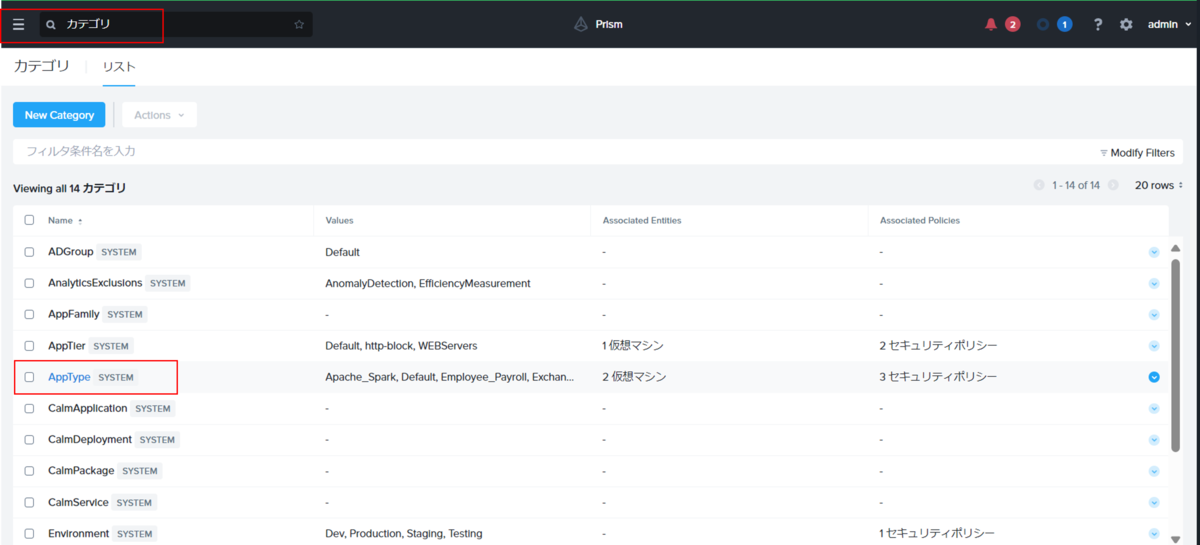Image resolution: width=1200 pixels, height=545 pixels.
Task: Click '1 仮想マシン' in AppTier row
Action: tap(633, 346)
